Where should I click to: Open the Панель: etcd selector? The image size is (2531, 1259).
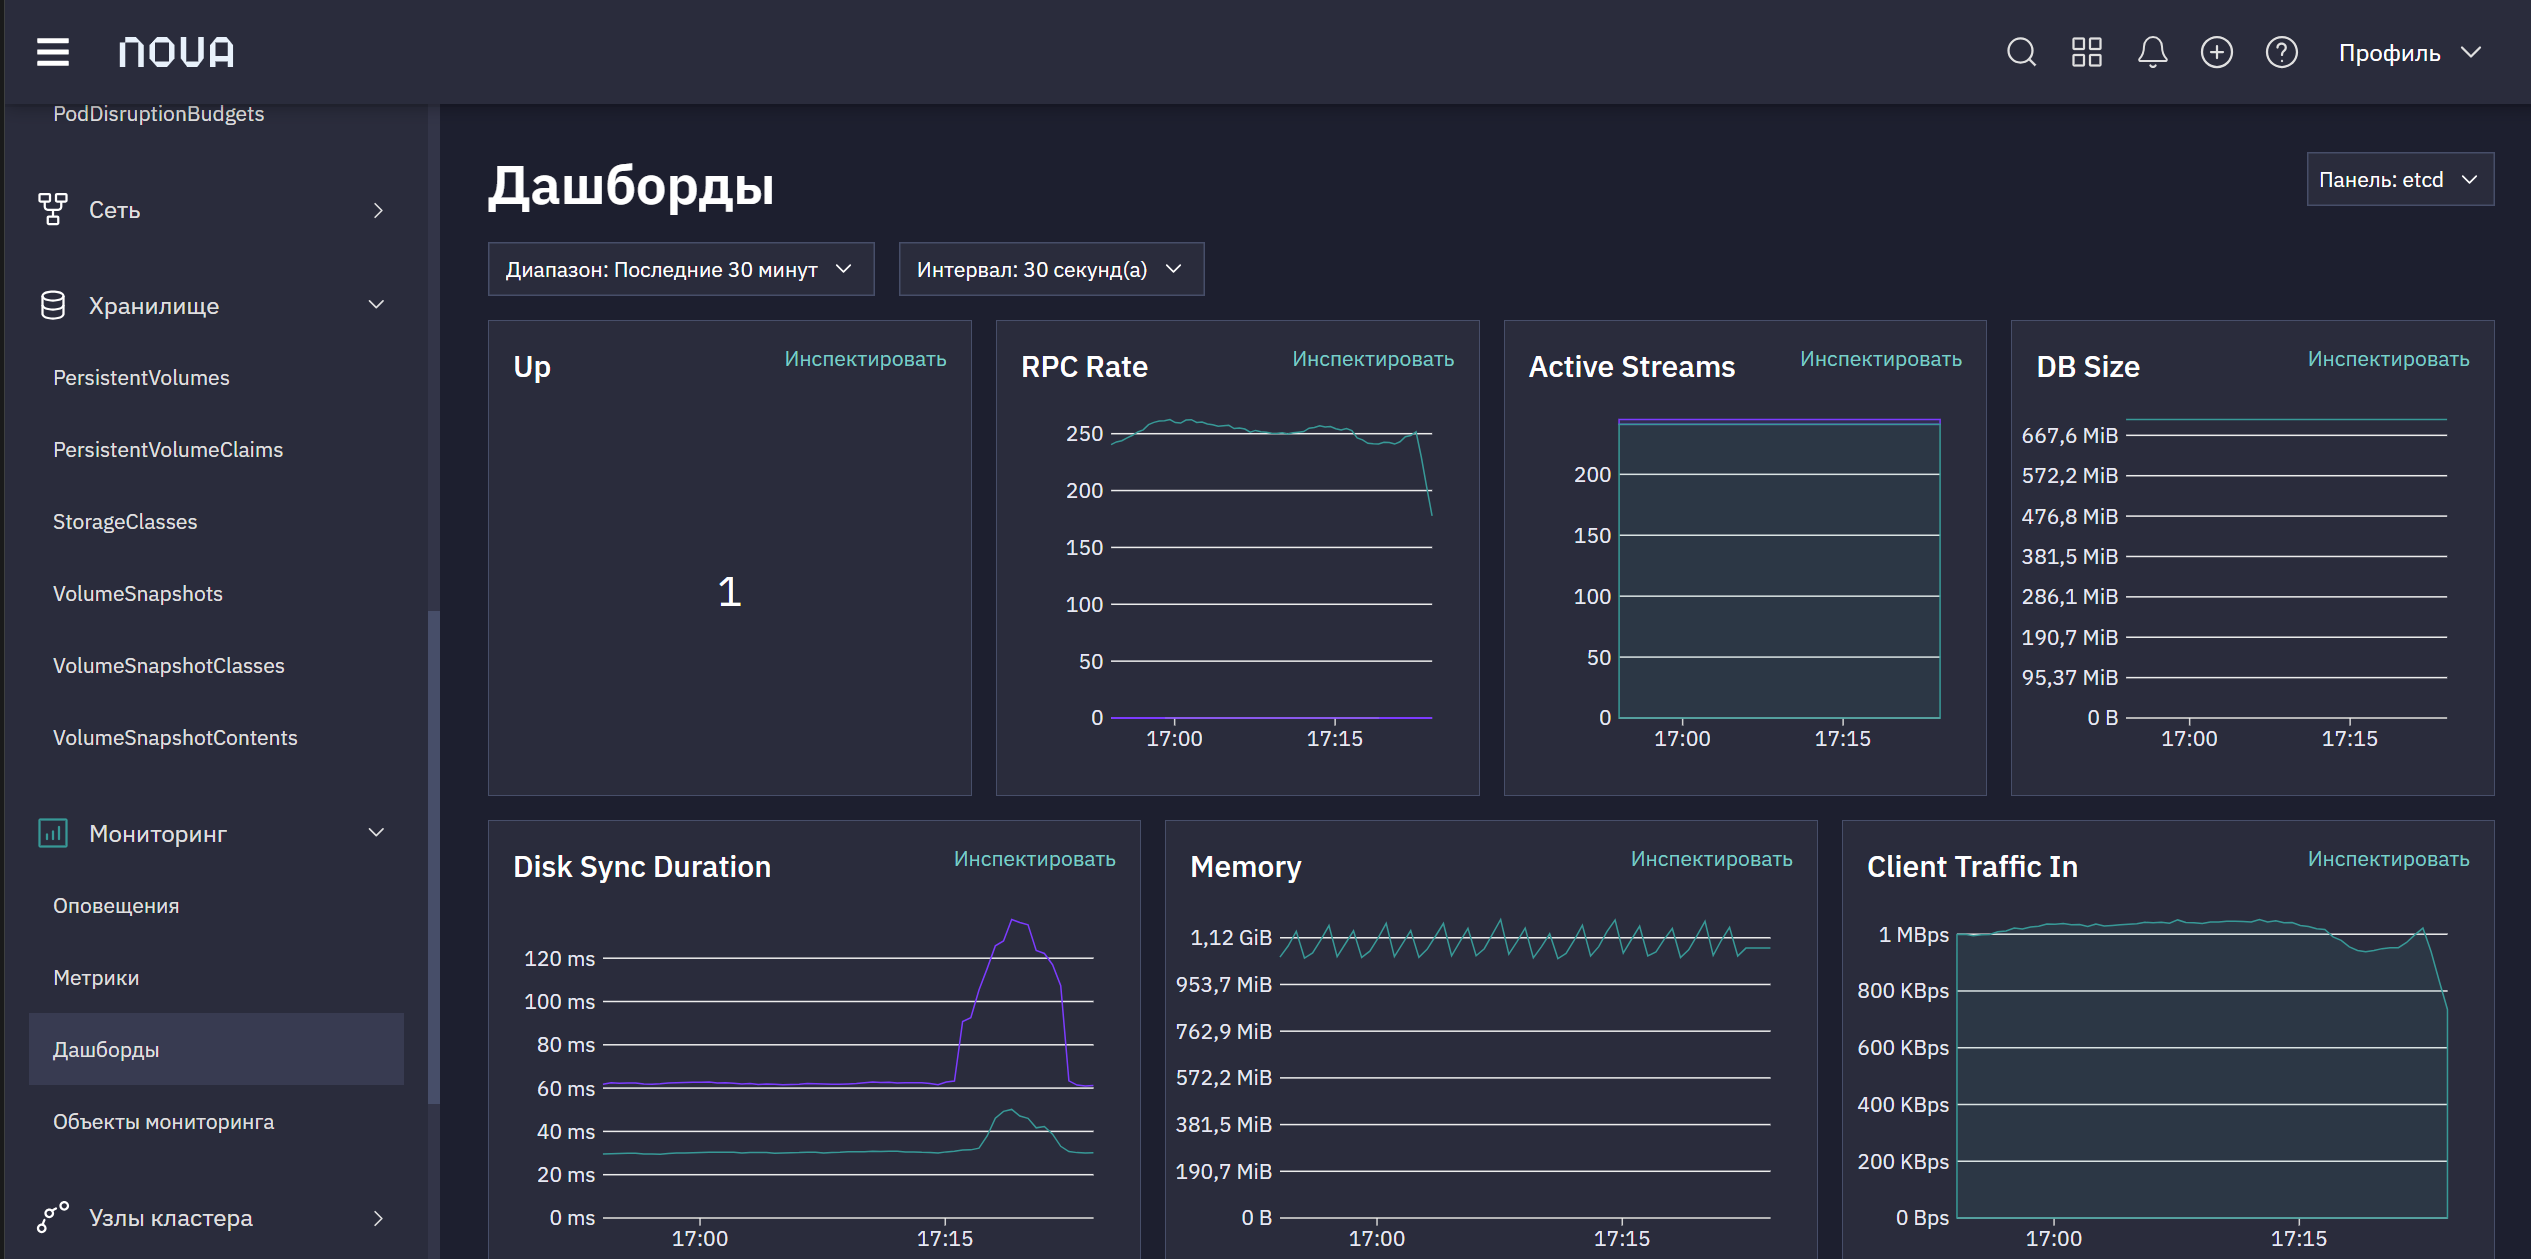(2400, 179)
